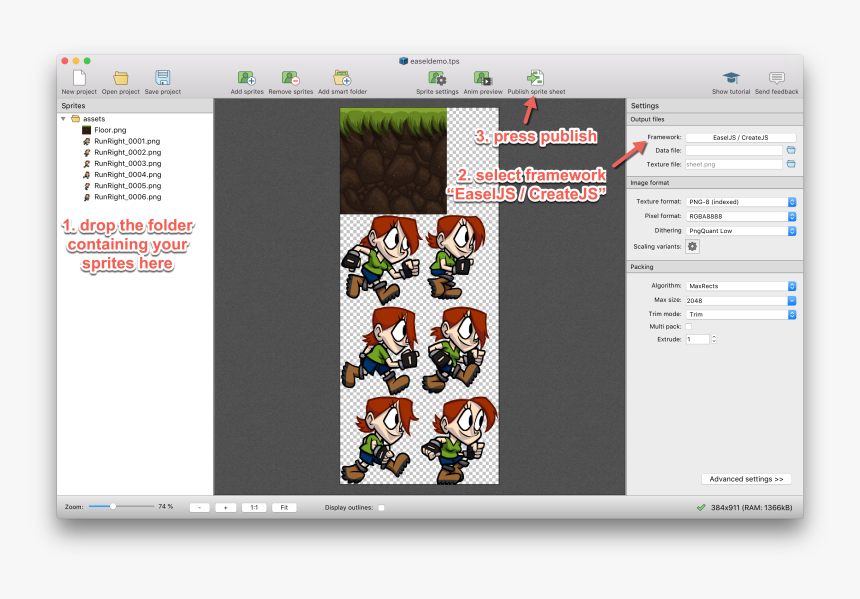Select Floor.png in the sprite list
The width and height of the screenshot is (860, 599).
coord(110,130)
